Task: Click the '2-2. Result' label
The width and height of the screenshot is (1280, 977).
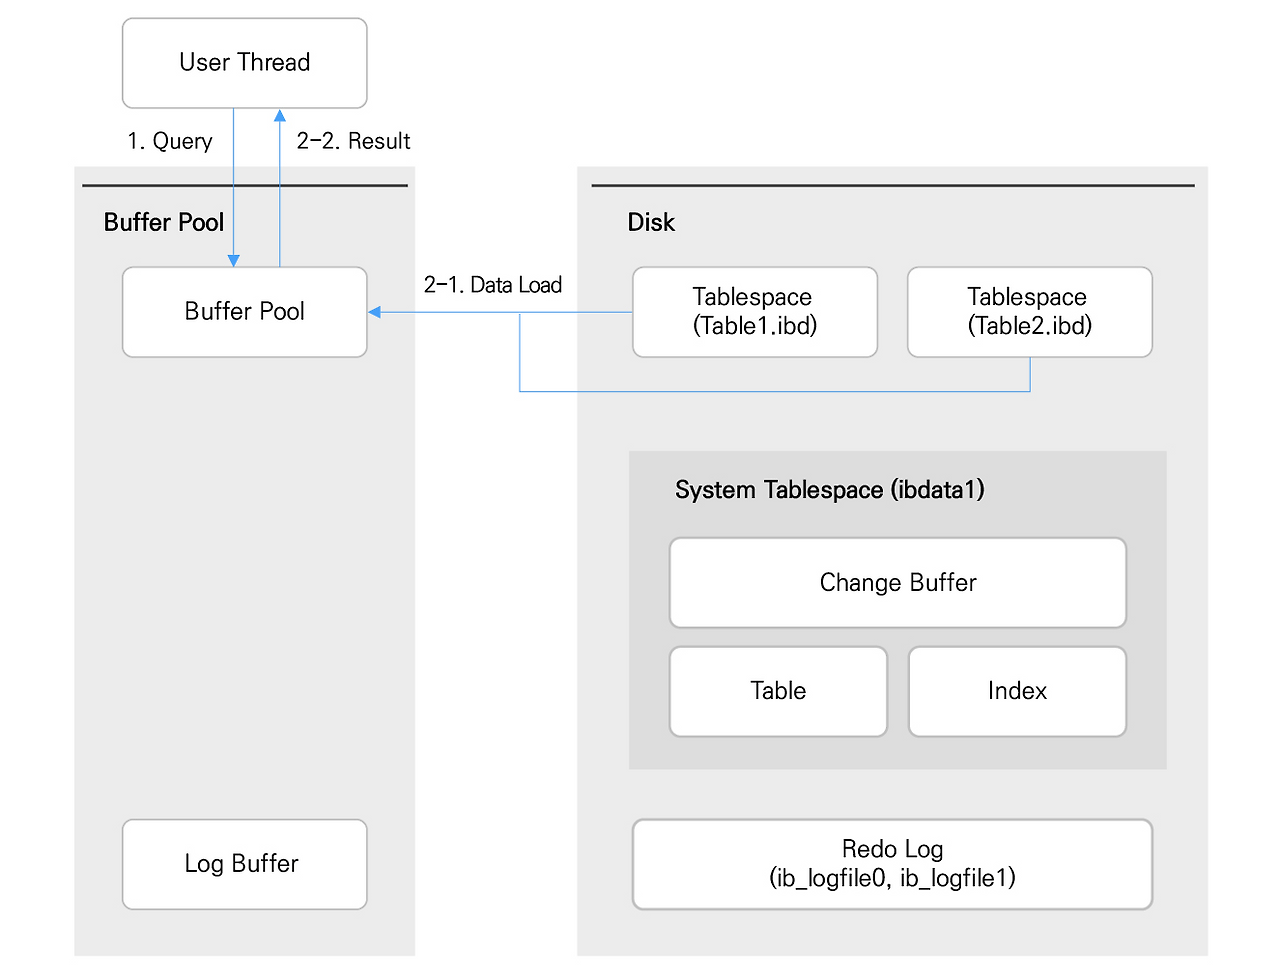Action: [x=353, y=141]
